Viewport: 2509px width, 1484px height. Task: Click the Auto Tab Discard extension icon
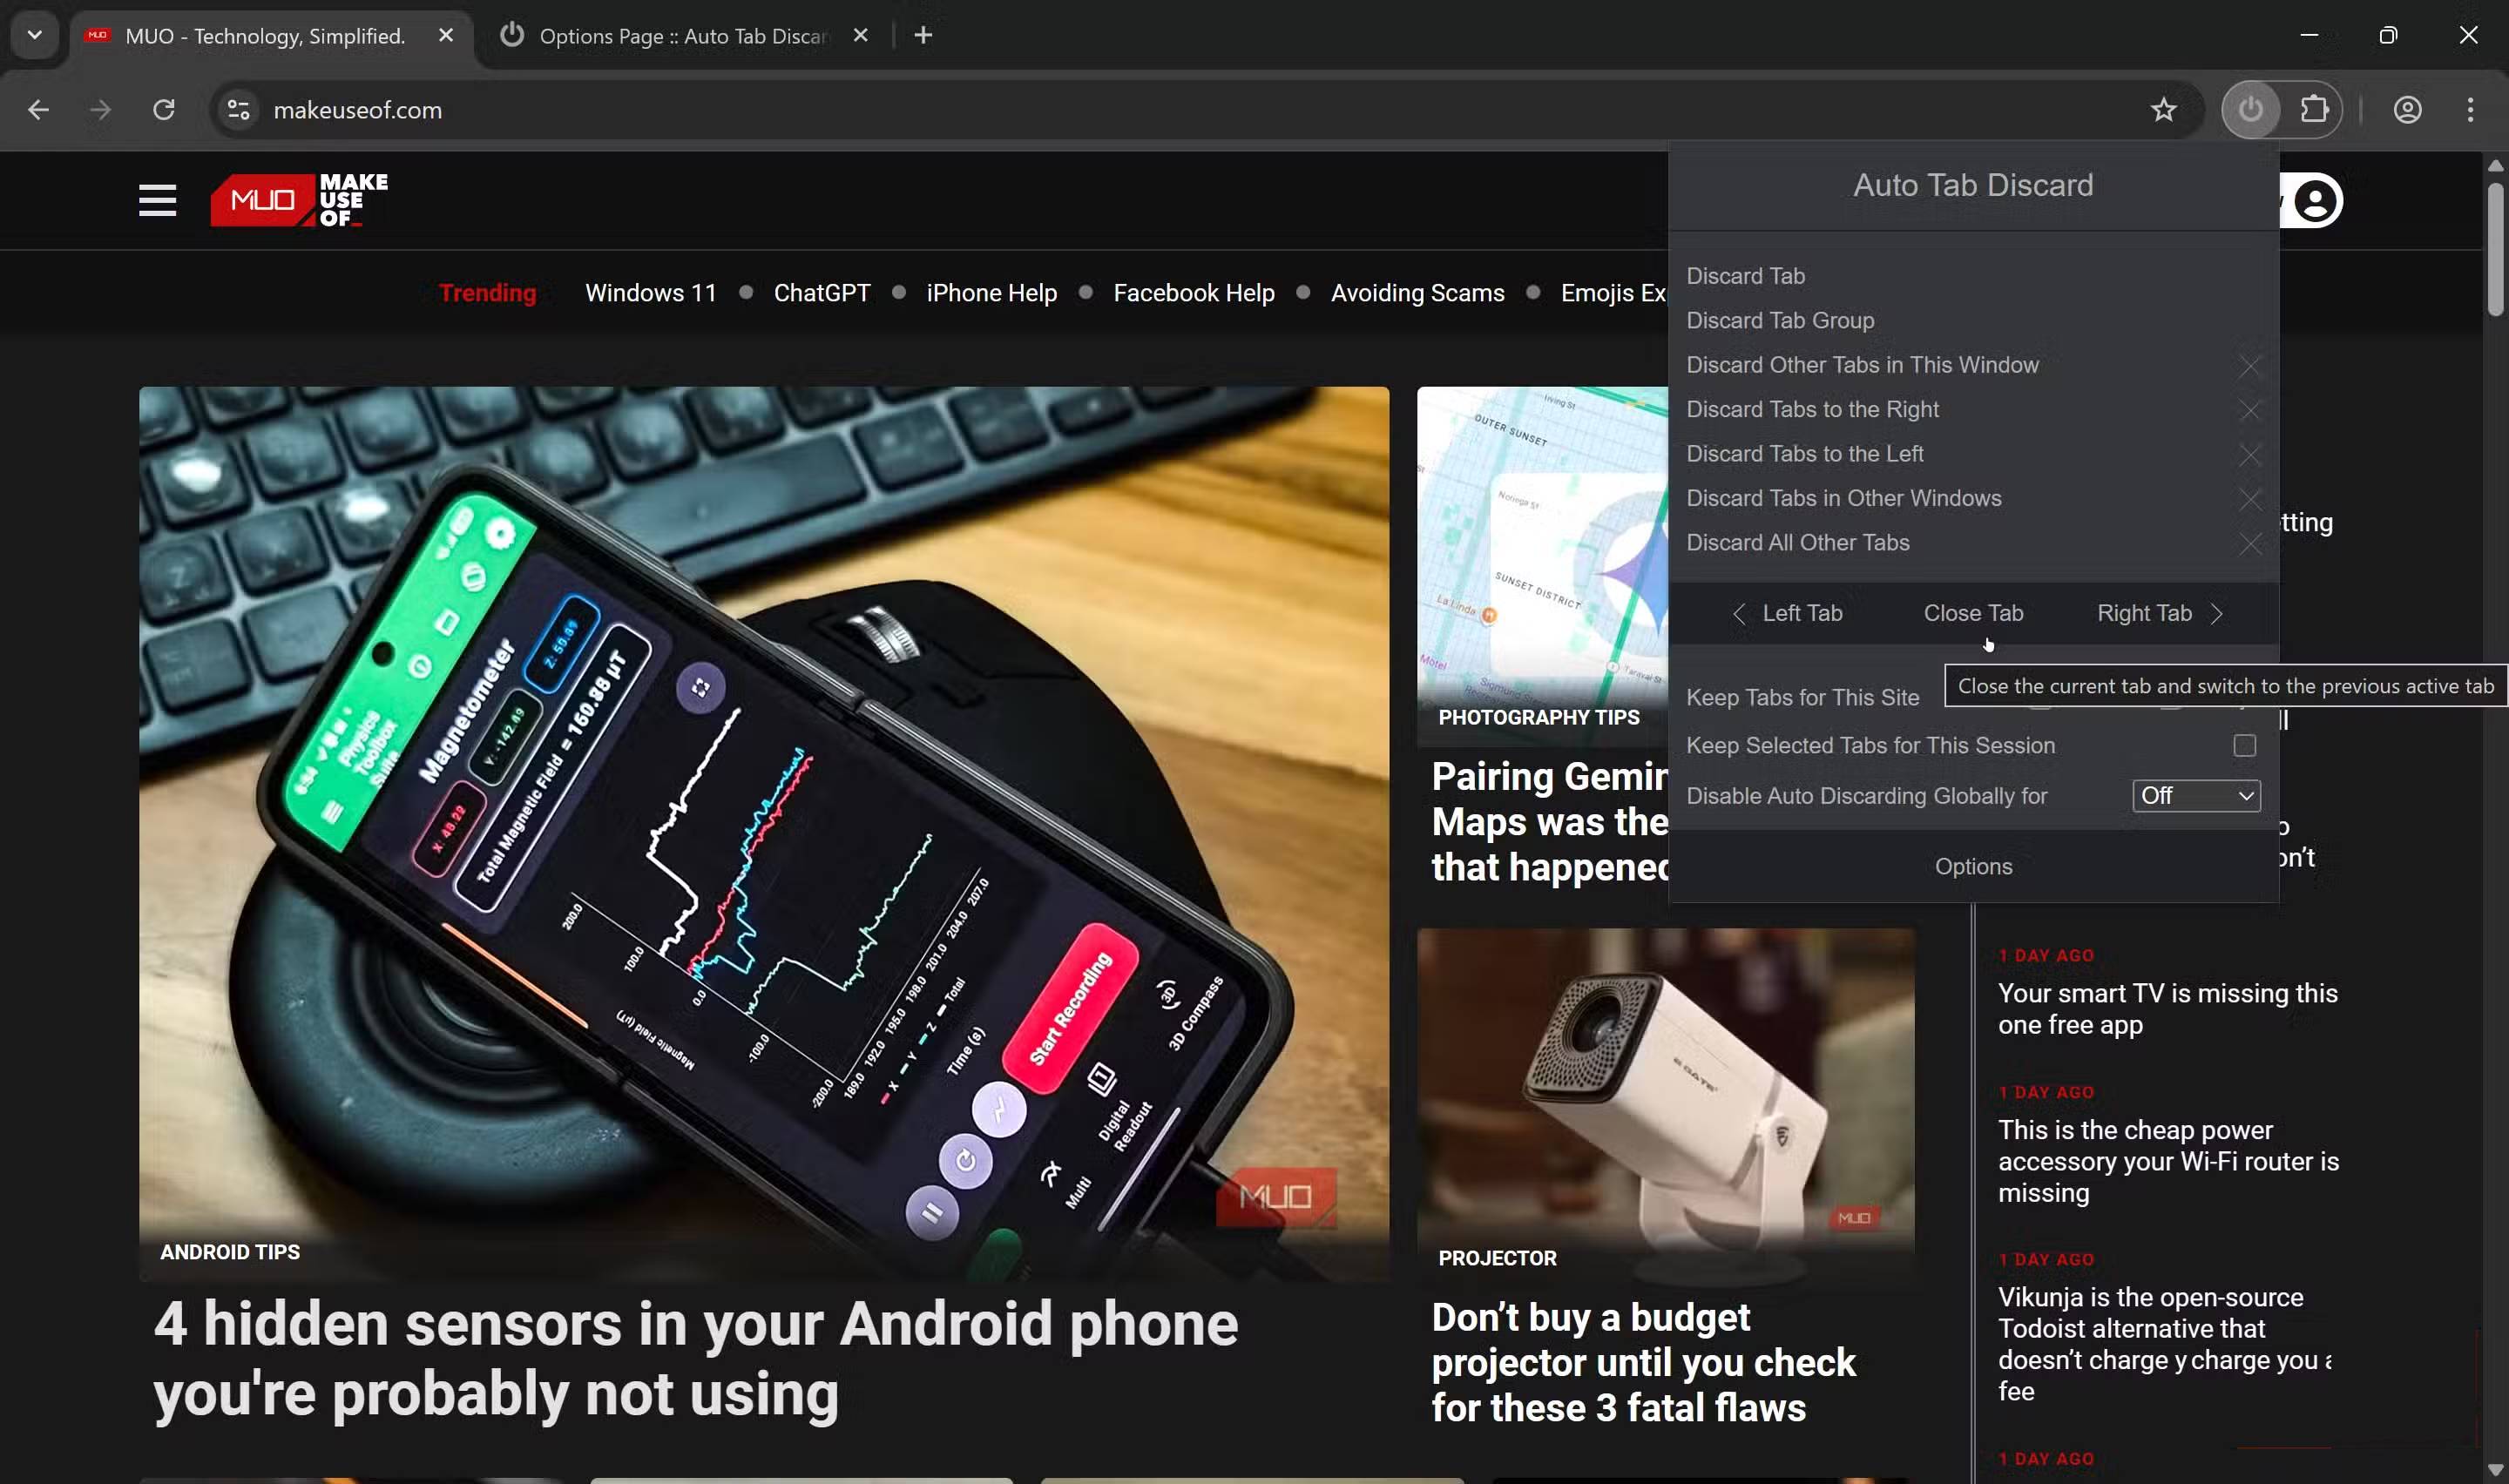pyautogui.click(x=2251, y=110)
